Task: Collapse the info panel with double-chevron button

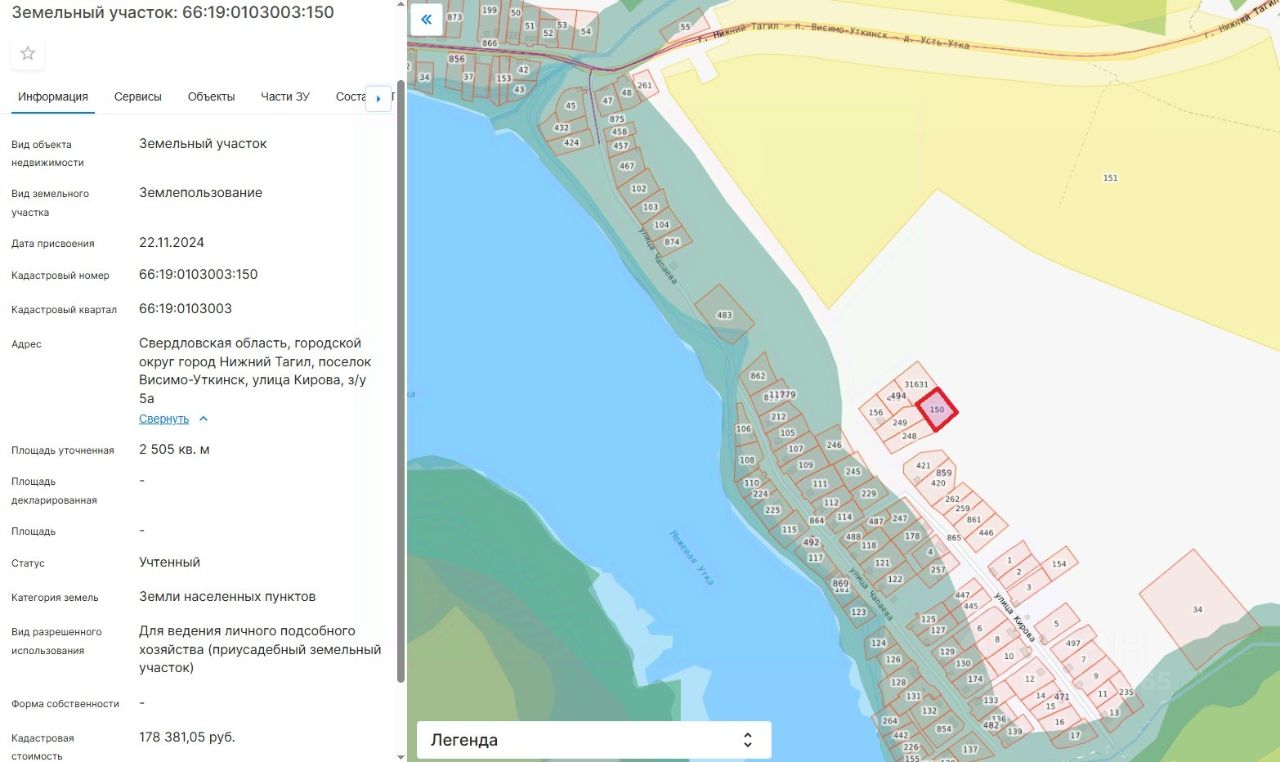Action: coord(427,19)
